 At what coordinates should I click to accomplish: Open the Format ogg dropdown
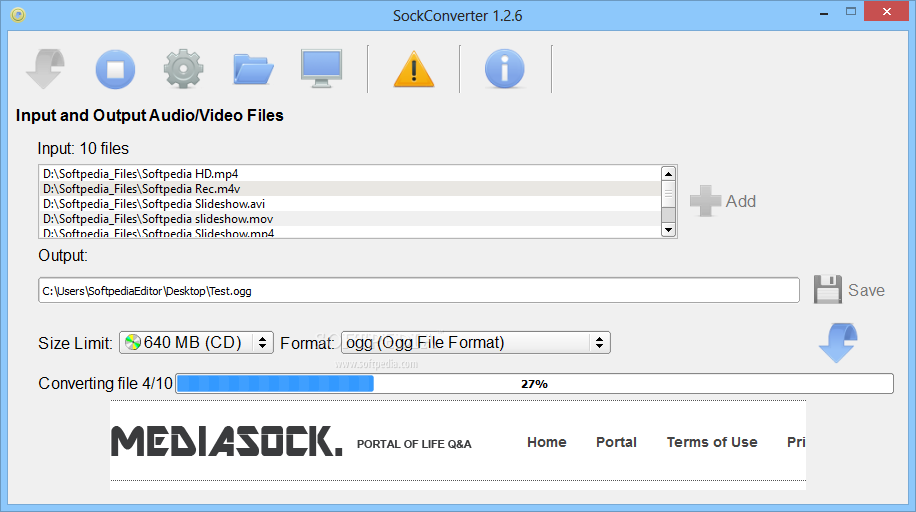tap(476, 343)
